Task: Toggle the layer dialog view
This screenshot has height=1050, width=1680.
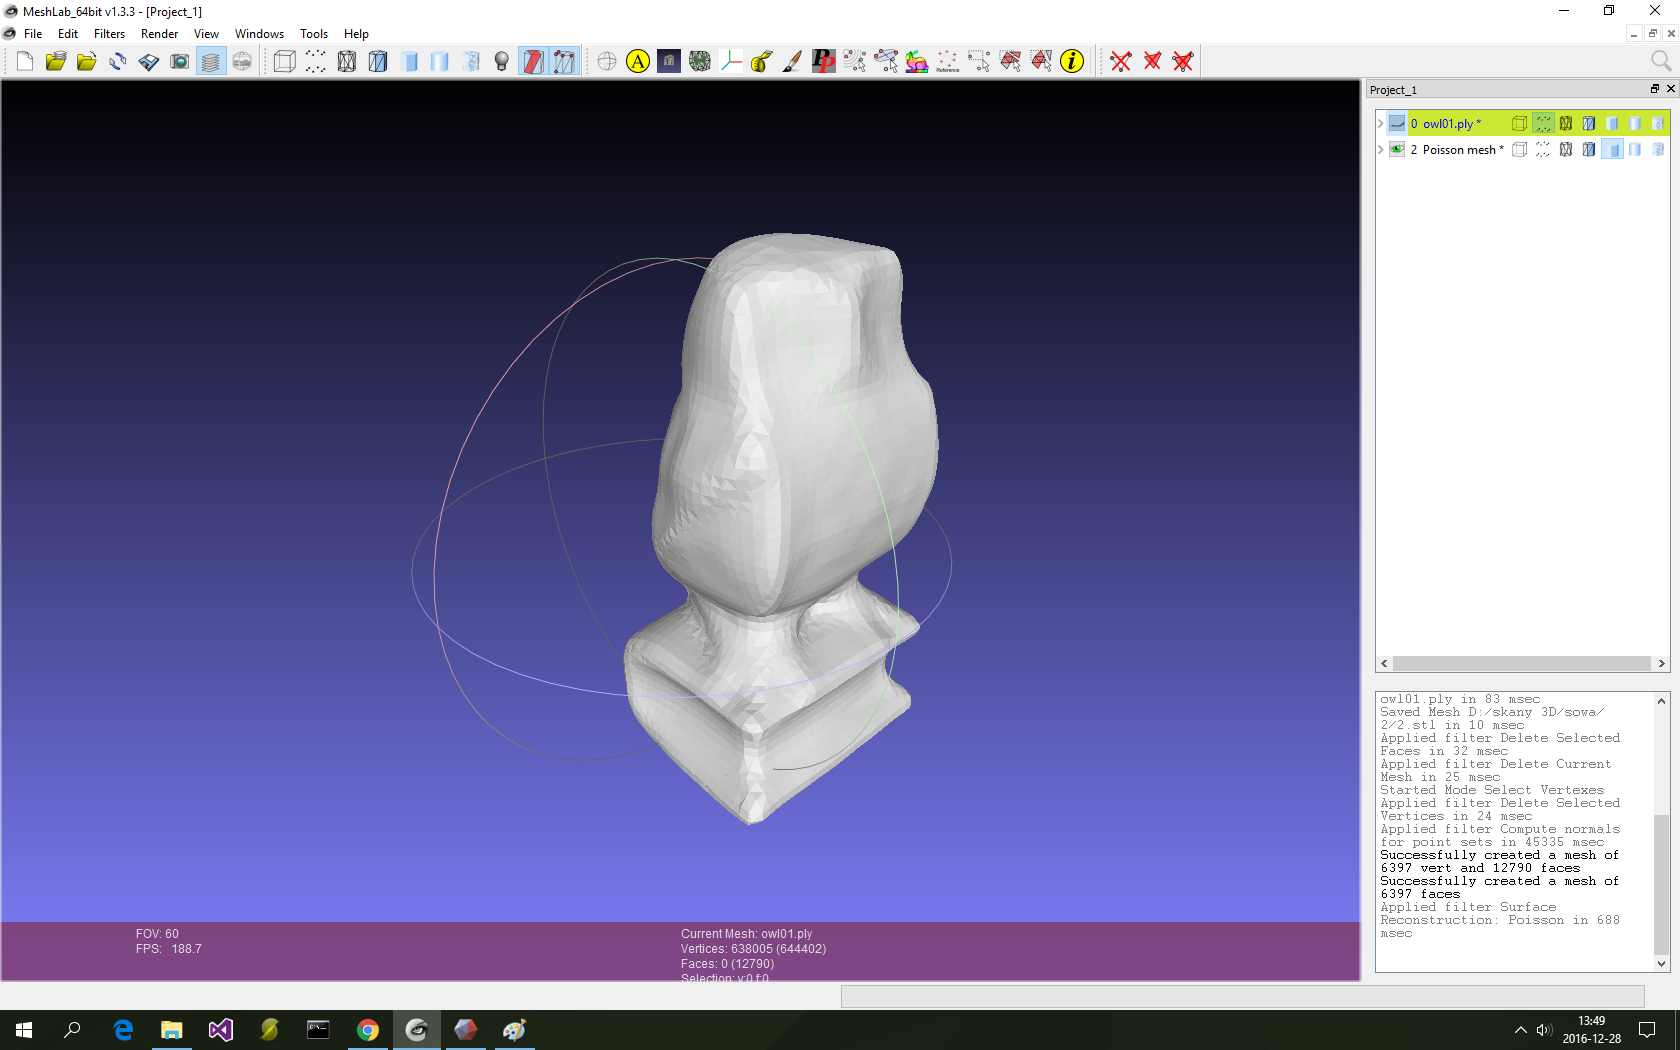Action: pos(211,61)
